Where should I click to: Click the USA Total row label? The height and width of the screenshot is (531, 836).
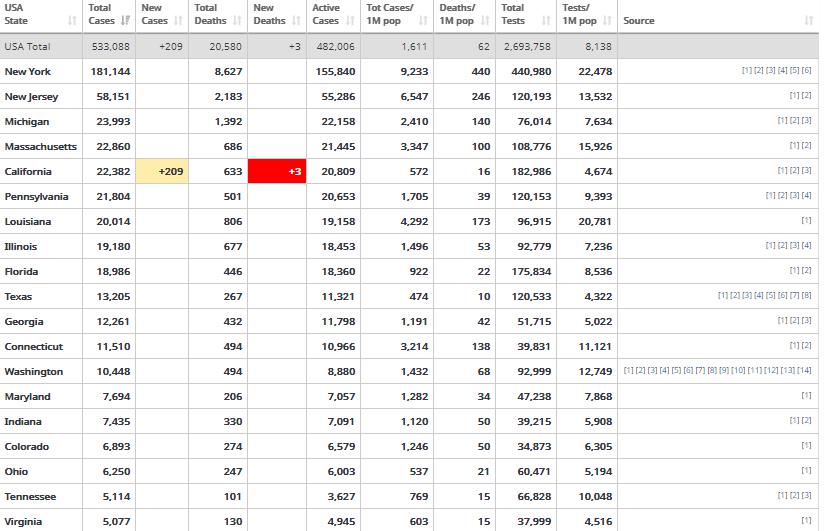point(27,47)
